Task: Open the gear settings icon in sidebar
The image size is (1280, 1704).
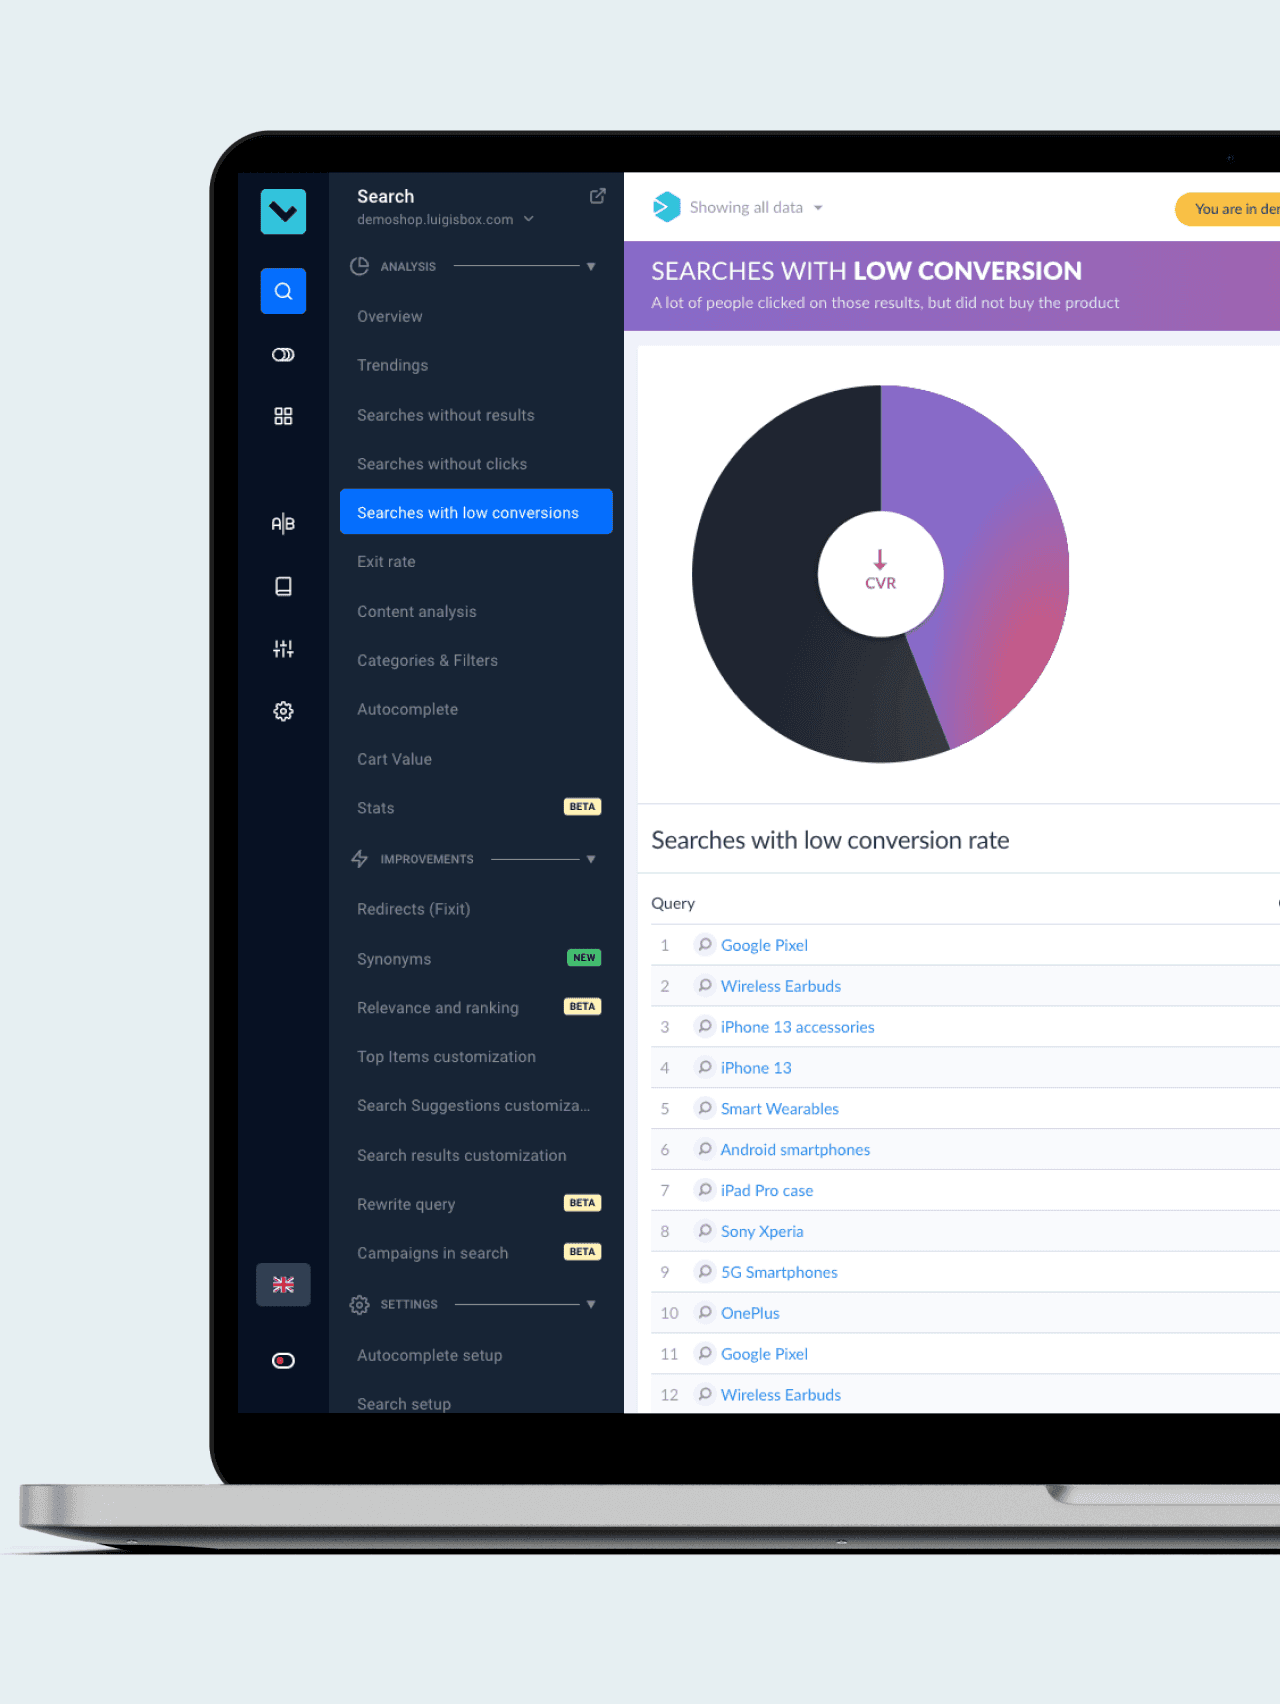Action: point(283,711)
